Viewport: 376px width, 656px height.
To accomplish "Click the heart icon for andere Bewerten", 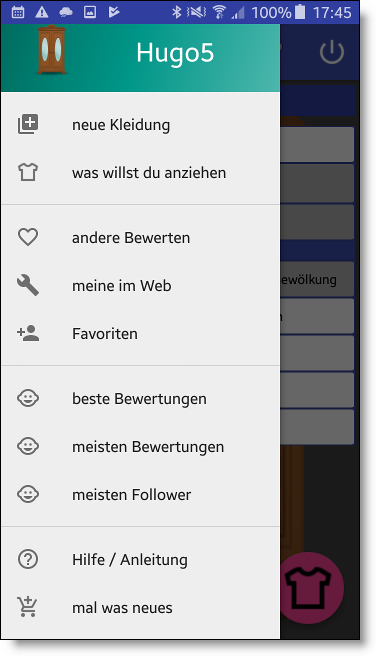I will pos(28,237).
